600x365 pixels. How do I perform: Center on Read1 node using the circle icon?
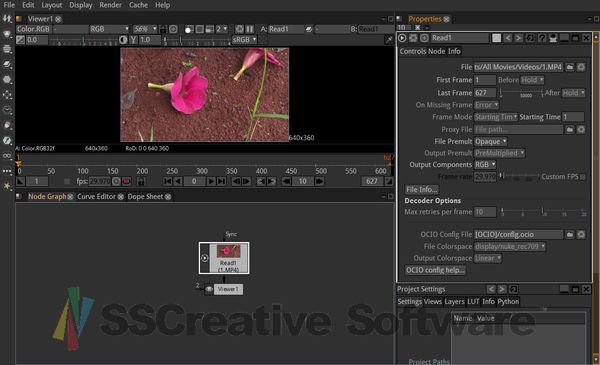424,38
